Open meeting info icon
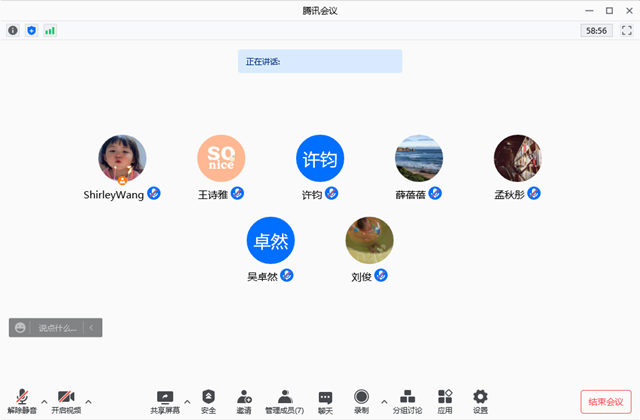 13,31
